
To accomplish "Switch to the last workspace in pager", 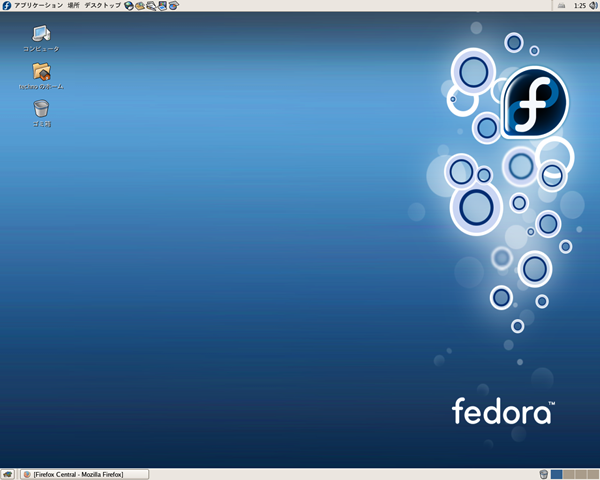I will [x=592, y=474].
